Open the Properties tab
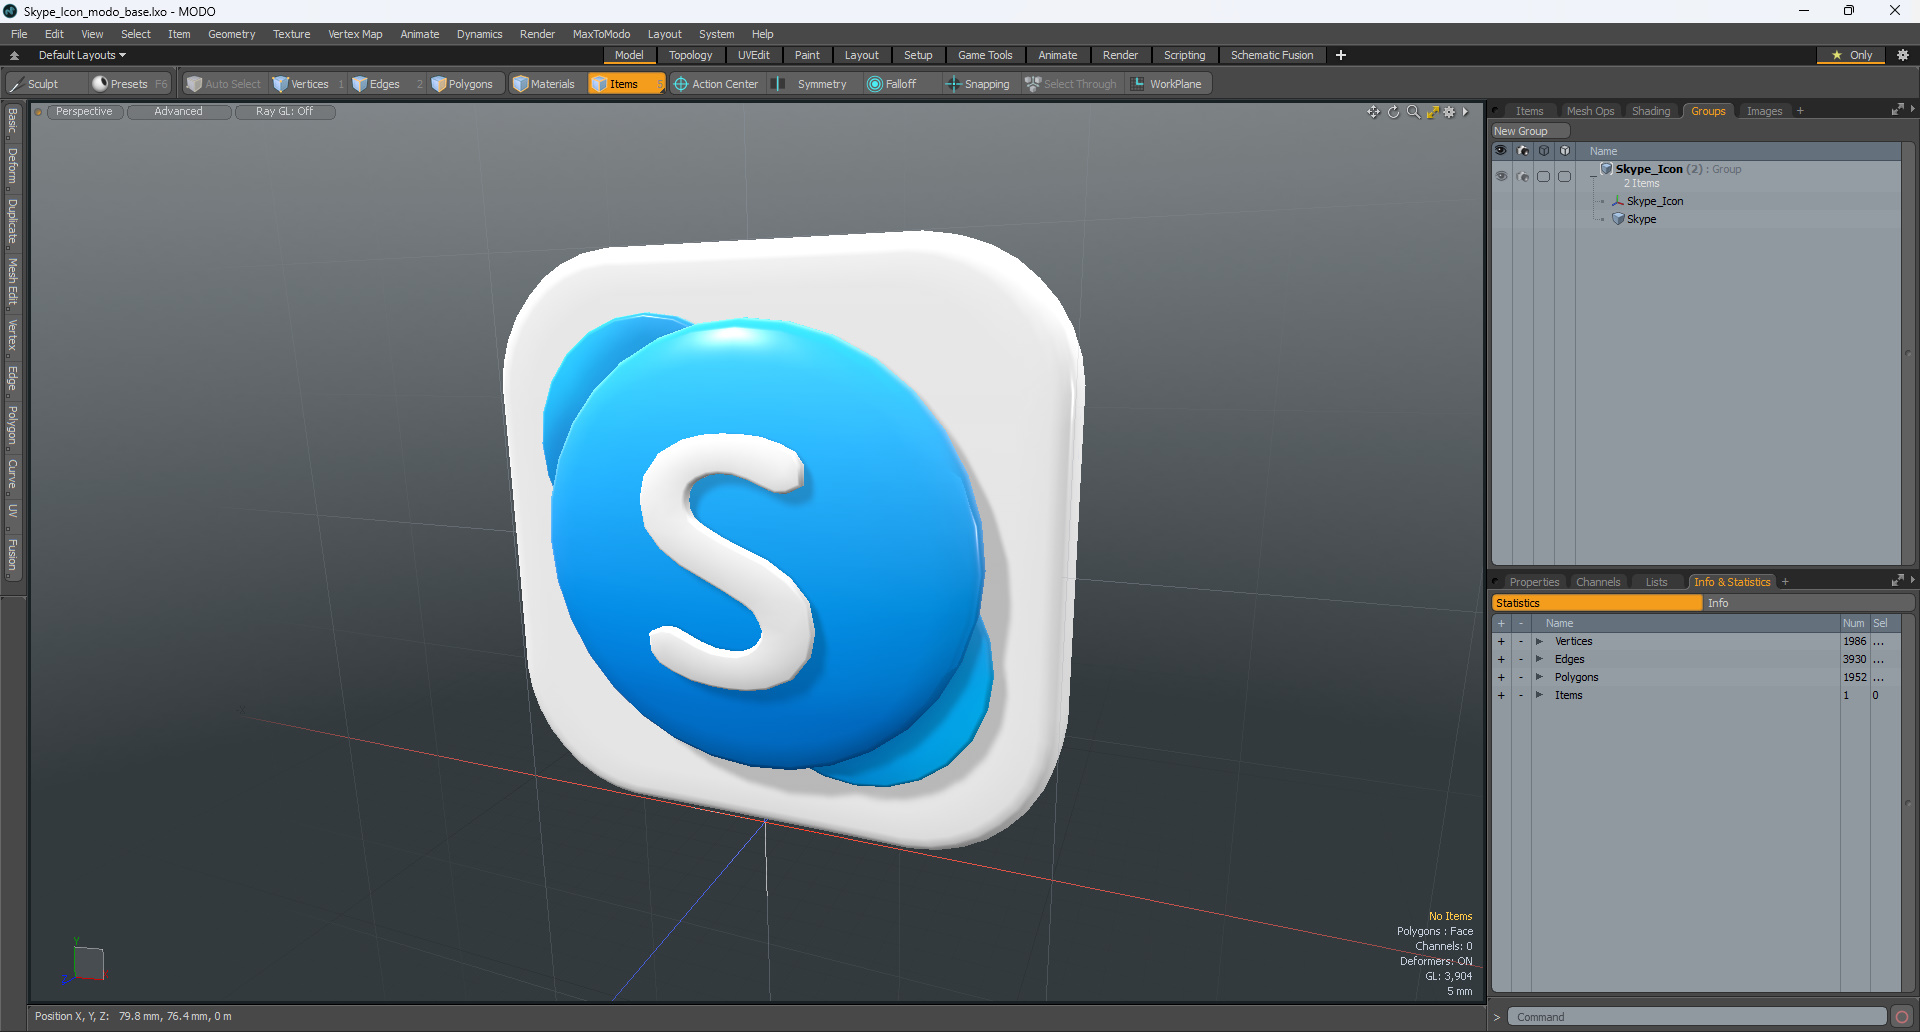This screenshot has height=1032, width=1920. pyautogui.click(x=1534, y=582)
